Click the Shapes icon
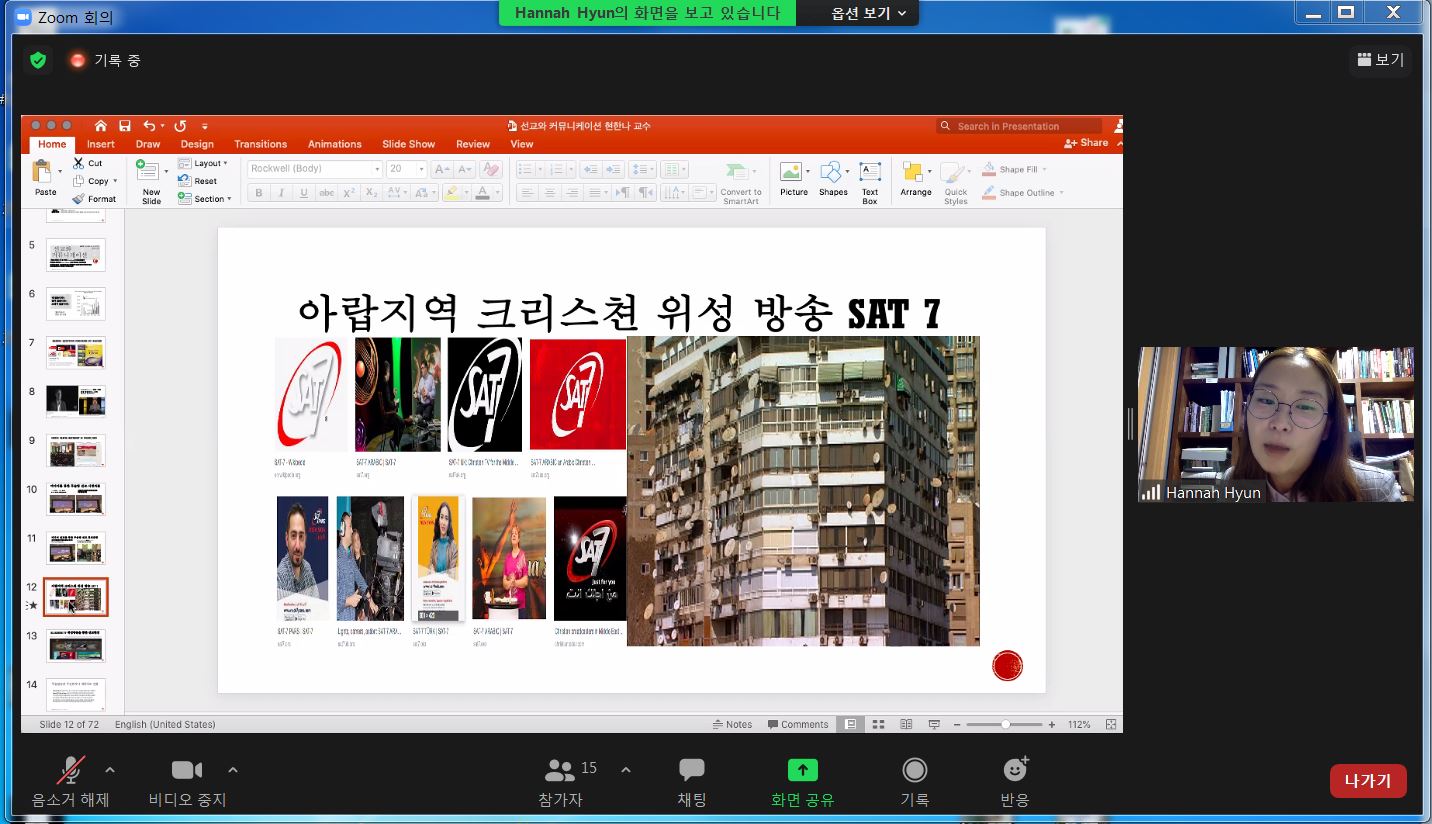Screen dimensions: 1432x824 pyautogui.click(x=832, y=172)
